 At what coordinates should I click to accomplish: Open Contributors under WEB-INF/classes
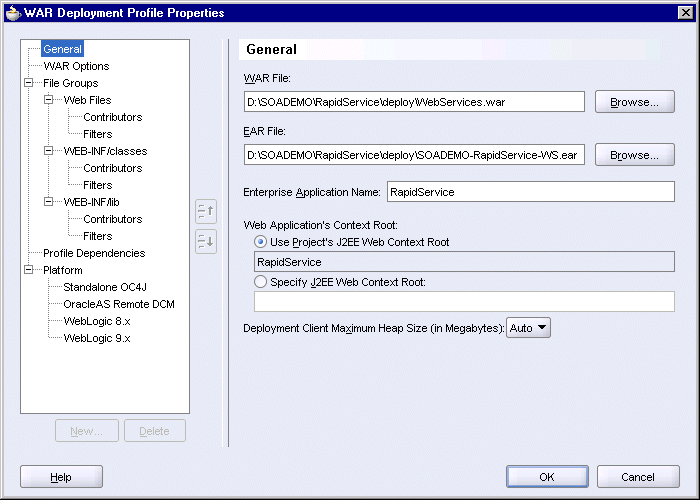[113, 168]
